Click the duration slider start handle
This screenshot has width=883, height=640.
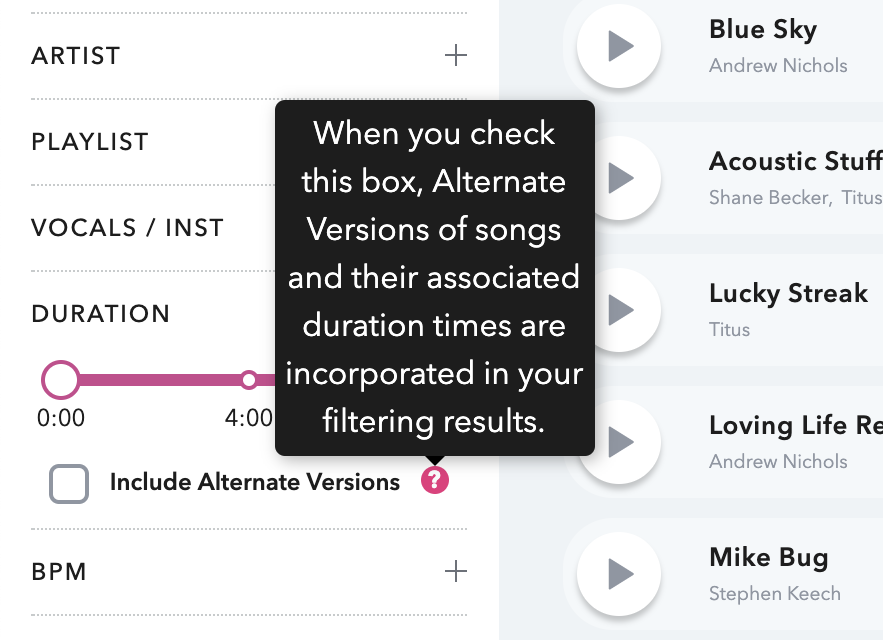61,380
